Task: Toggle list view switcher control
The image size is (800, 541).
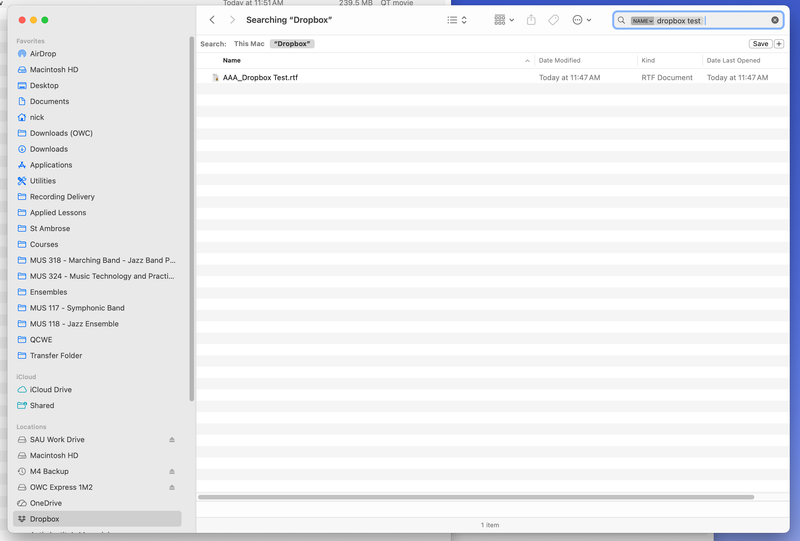Action: coord(457,20)
